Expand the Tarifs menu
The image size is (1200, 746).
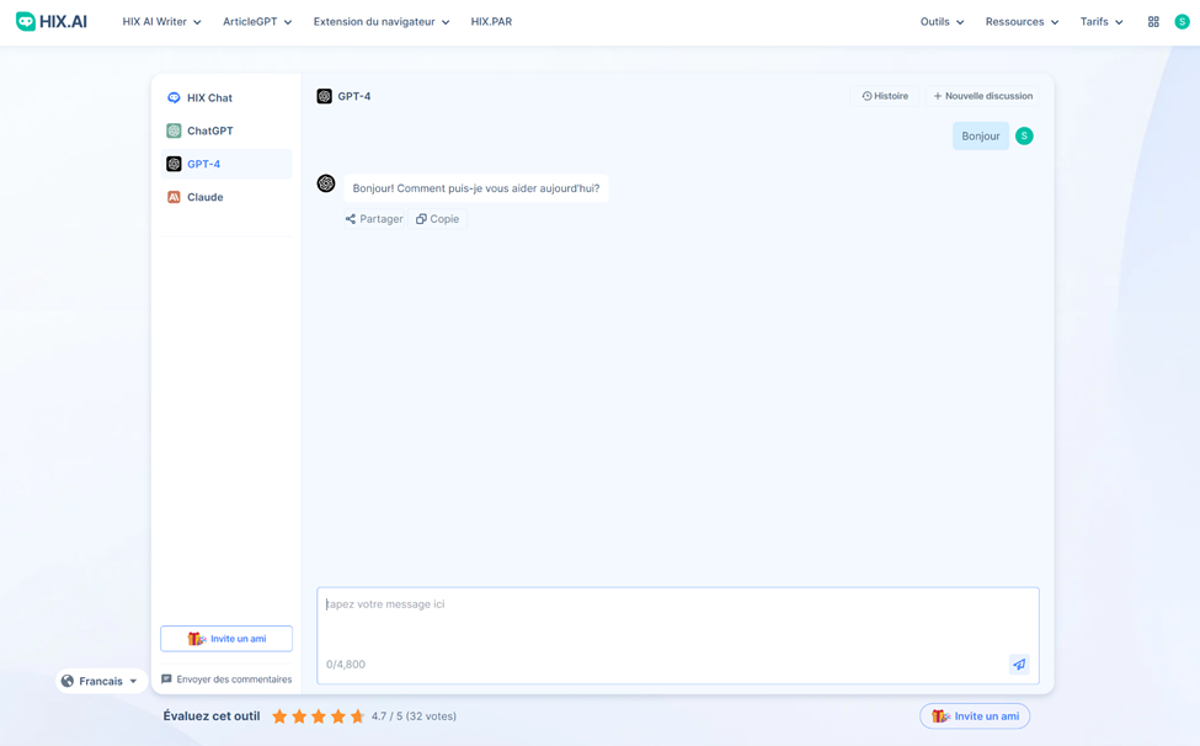(x=1102, y=22)
